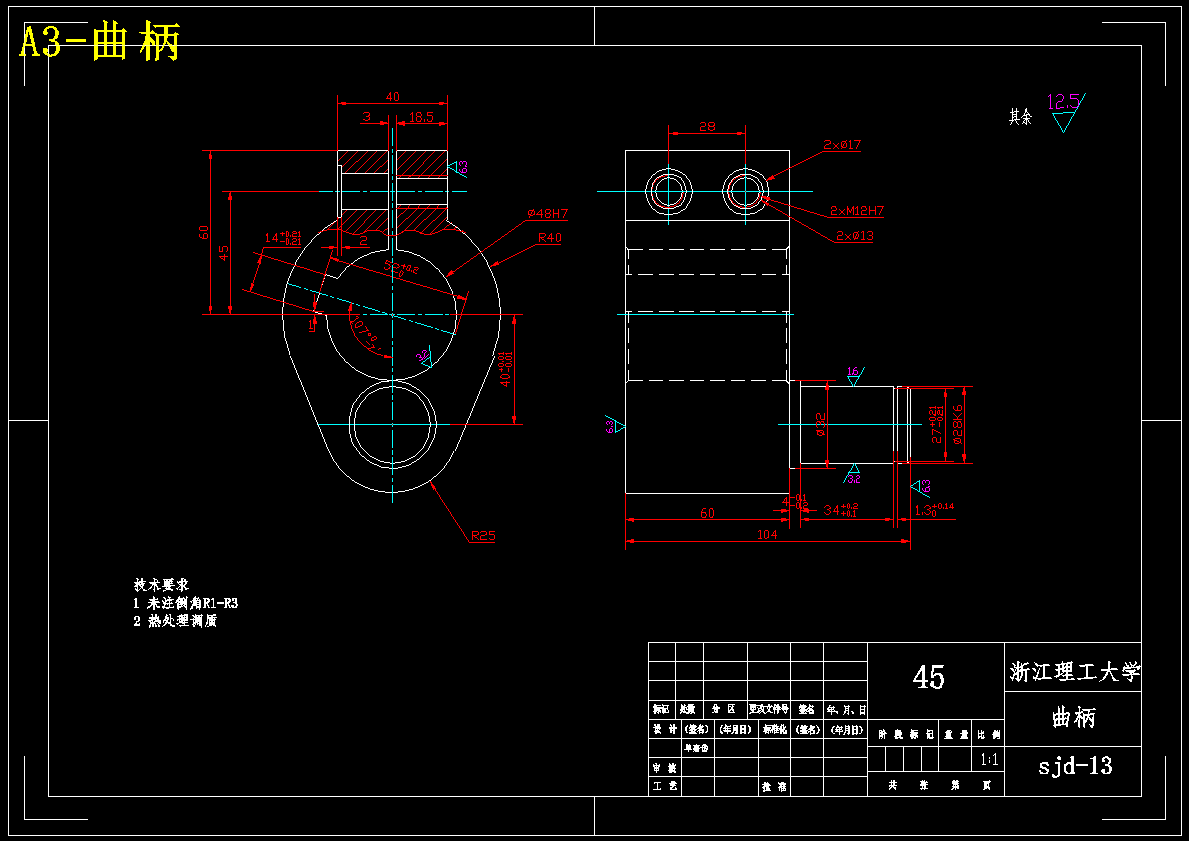Select the "R25" radius label
Image resolution: width=1189 pixels, height=841 pixels.
[x=483, y=536]
